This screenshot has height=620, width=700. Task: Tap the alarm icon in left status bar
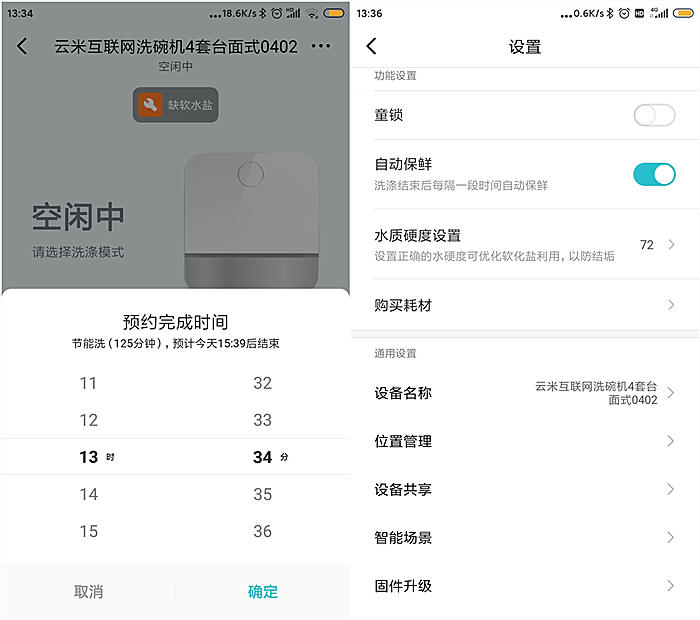pyautogui.click(x=277, y=13)
